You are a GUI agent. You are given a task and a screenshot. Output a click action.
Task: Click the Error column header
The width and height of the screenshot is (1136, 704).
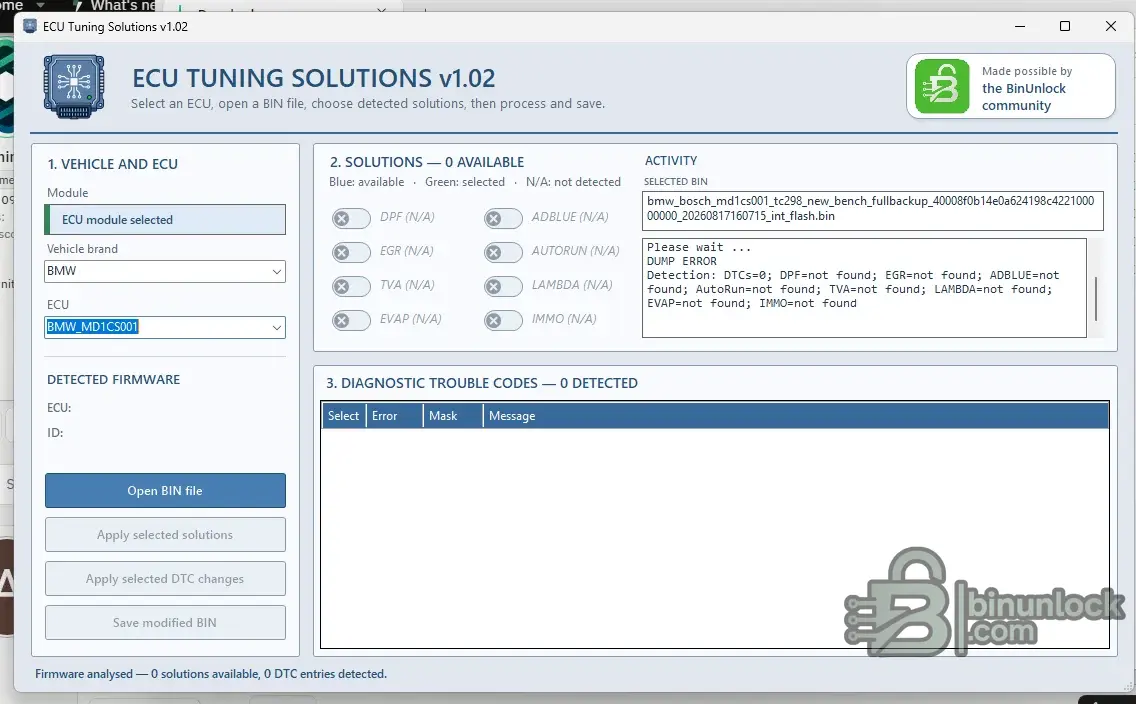click(x=394, y=416)
